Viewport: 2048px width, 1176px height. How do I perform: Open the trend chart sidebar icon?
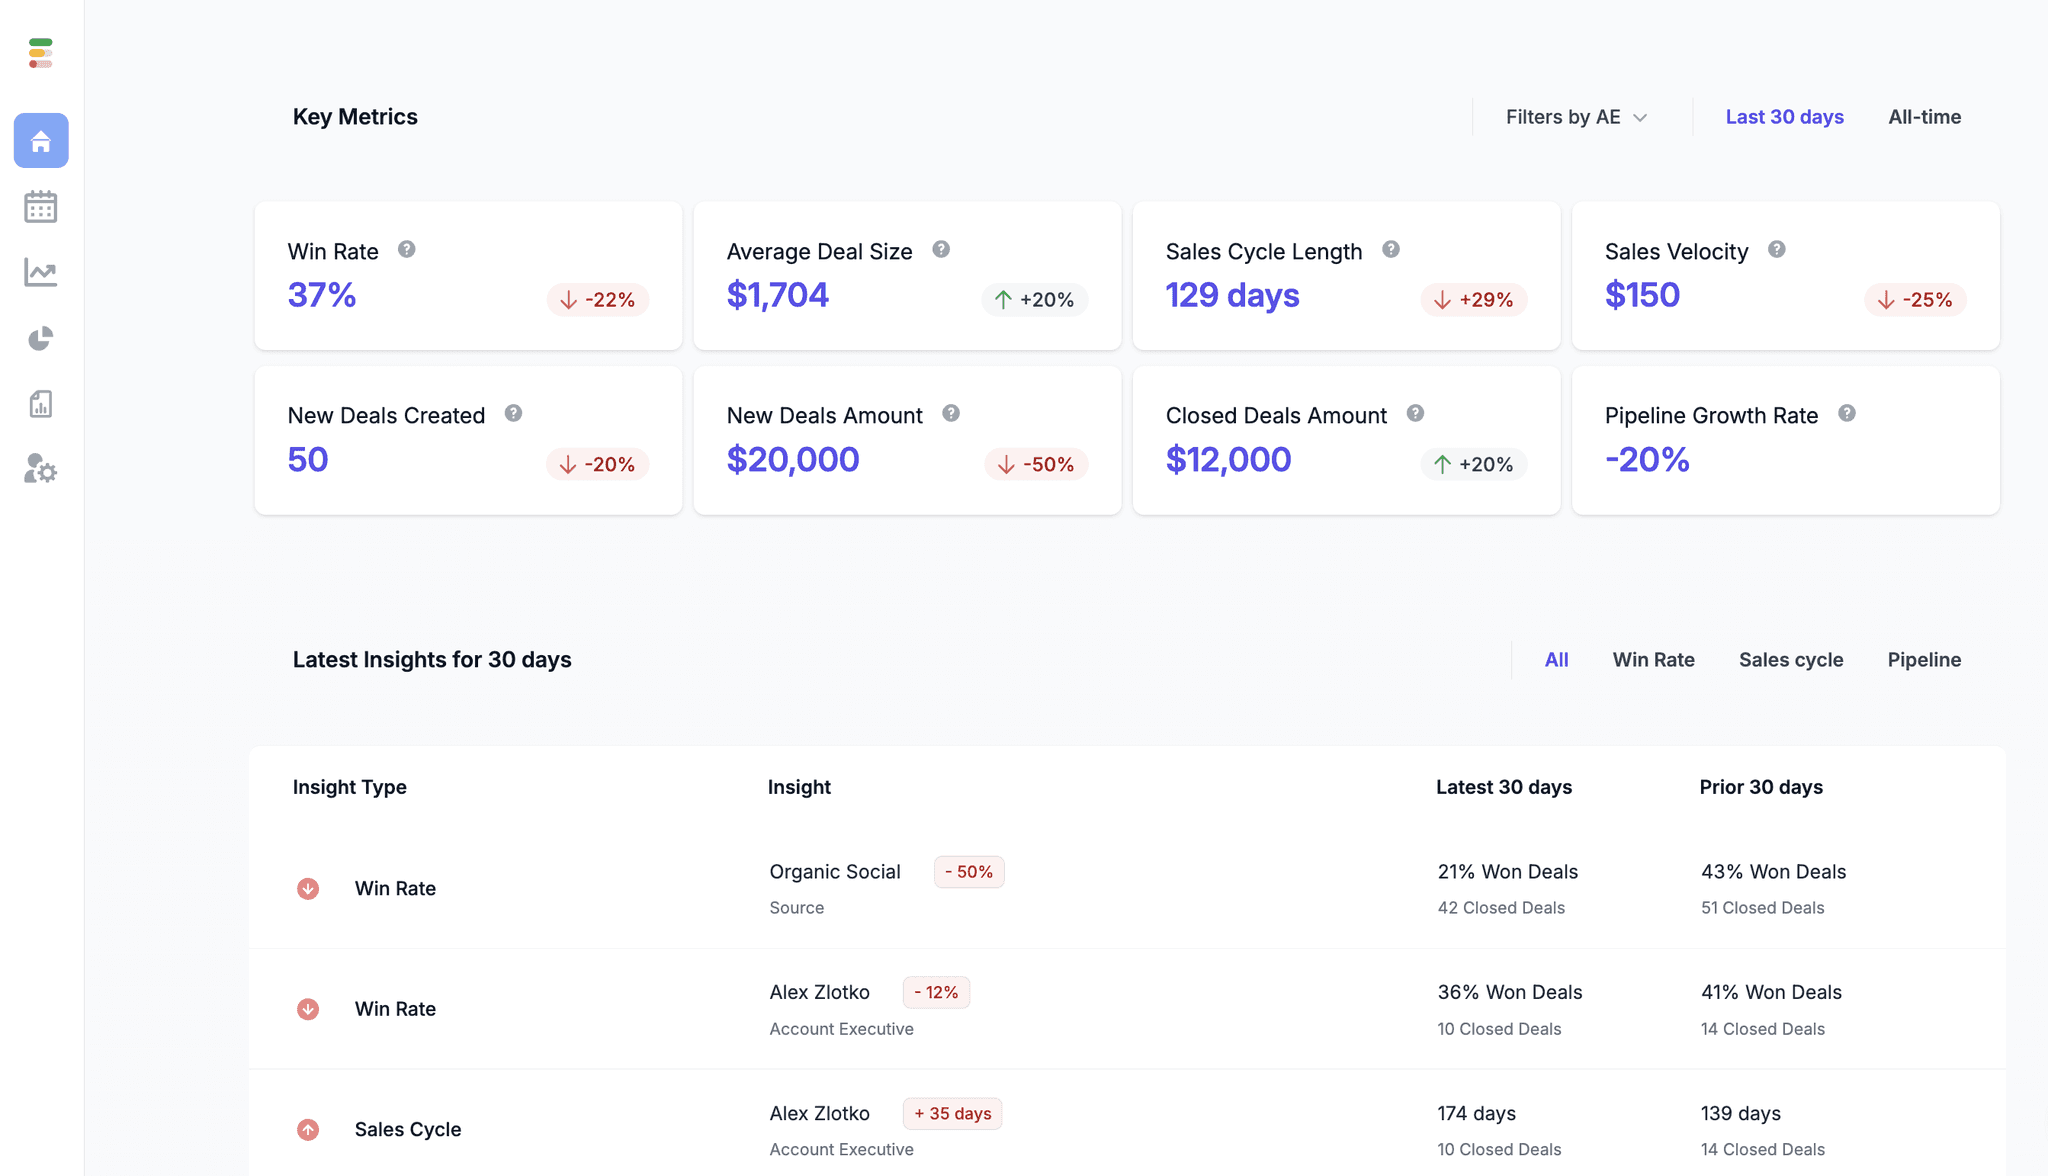[x=41, y=272]
